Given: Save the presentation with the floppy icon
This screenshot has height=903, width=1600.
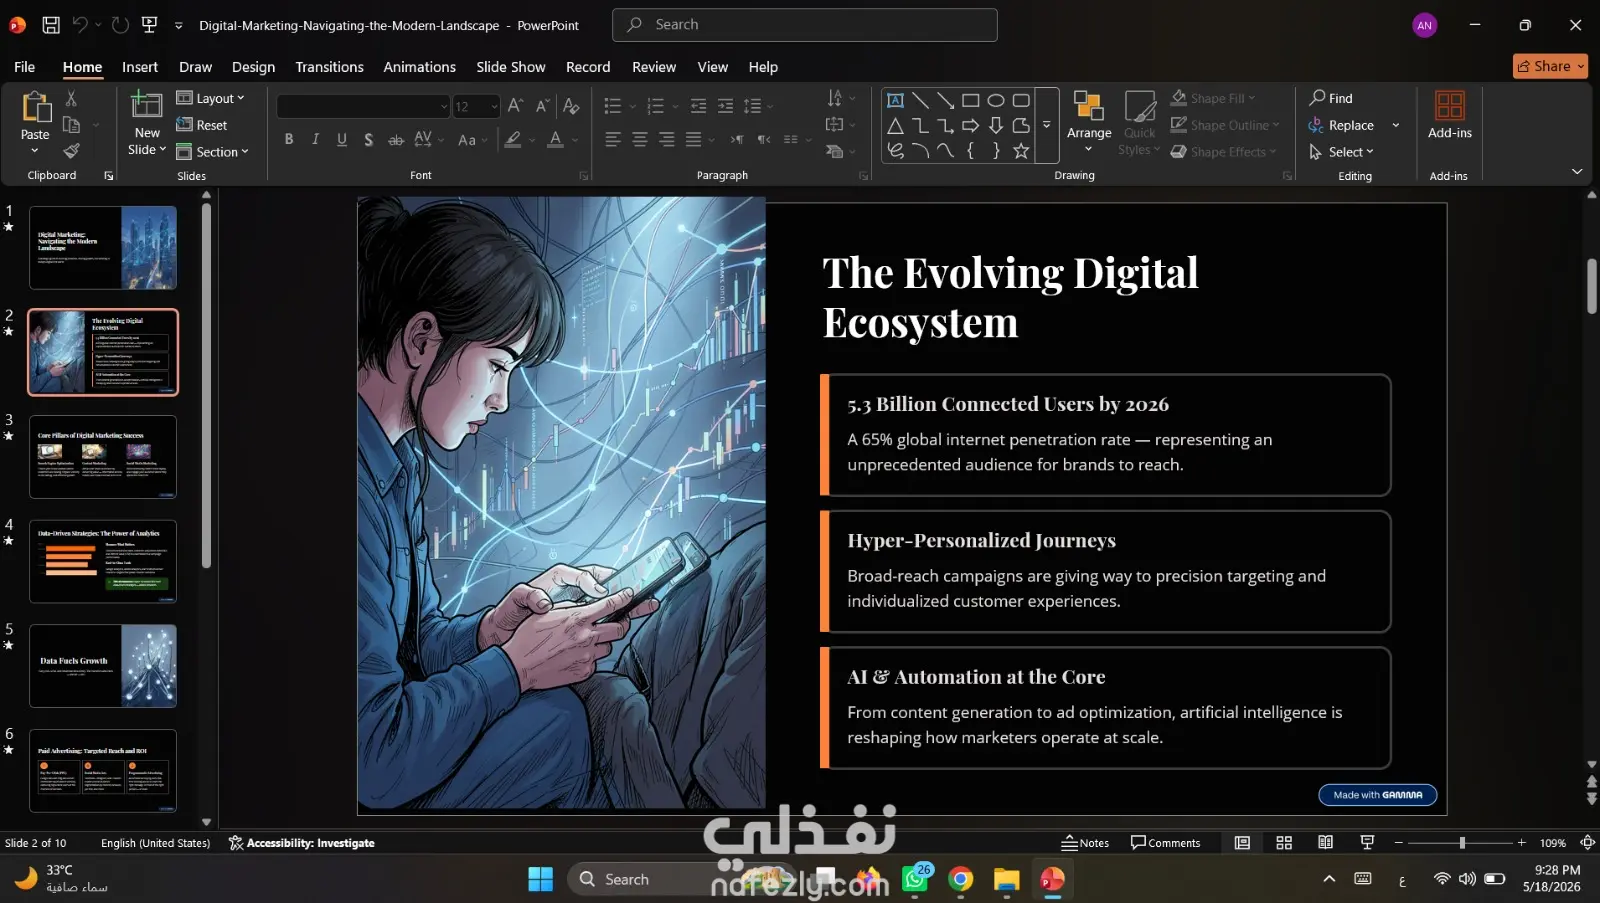Looking at the screenshot, I should tap(51, 25).
